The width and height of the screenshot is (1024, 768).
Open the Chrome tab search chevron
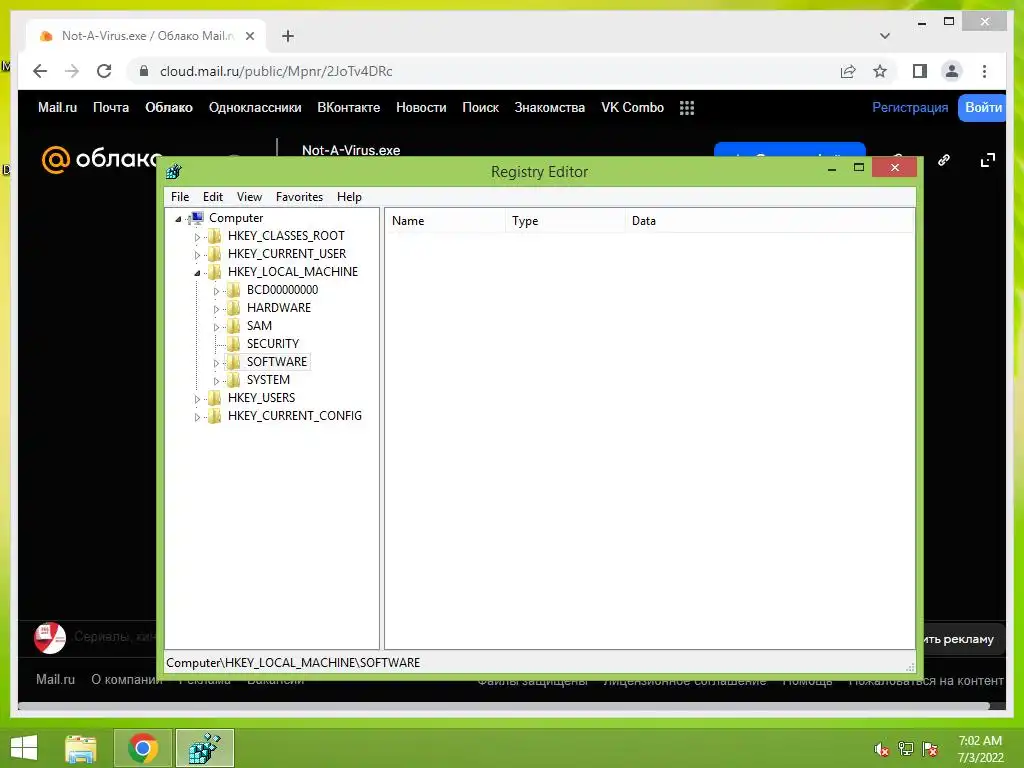tap(884, 36)
